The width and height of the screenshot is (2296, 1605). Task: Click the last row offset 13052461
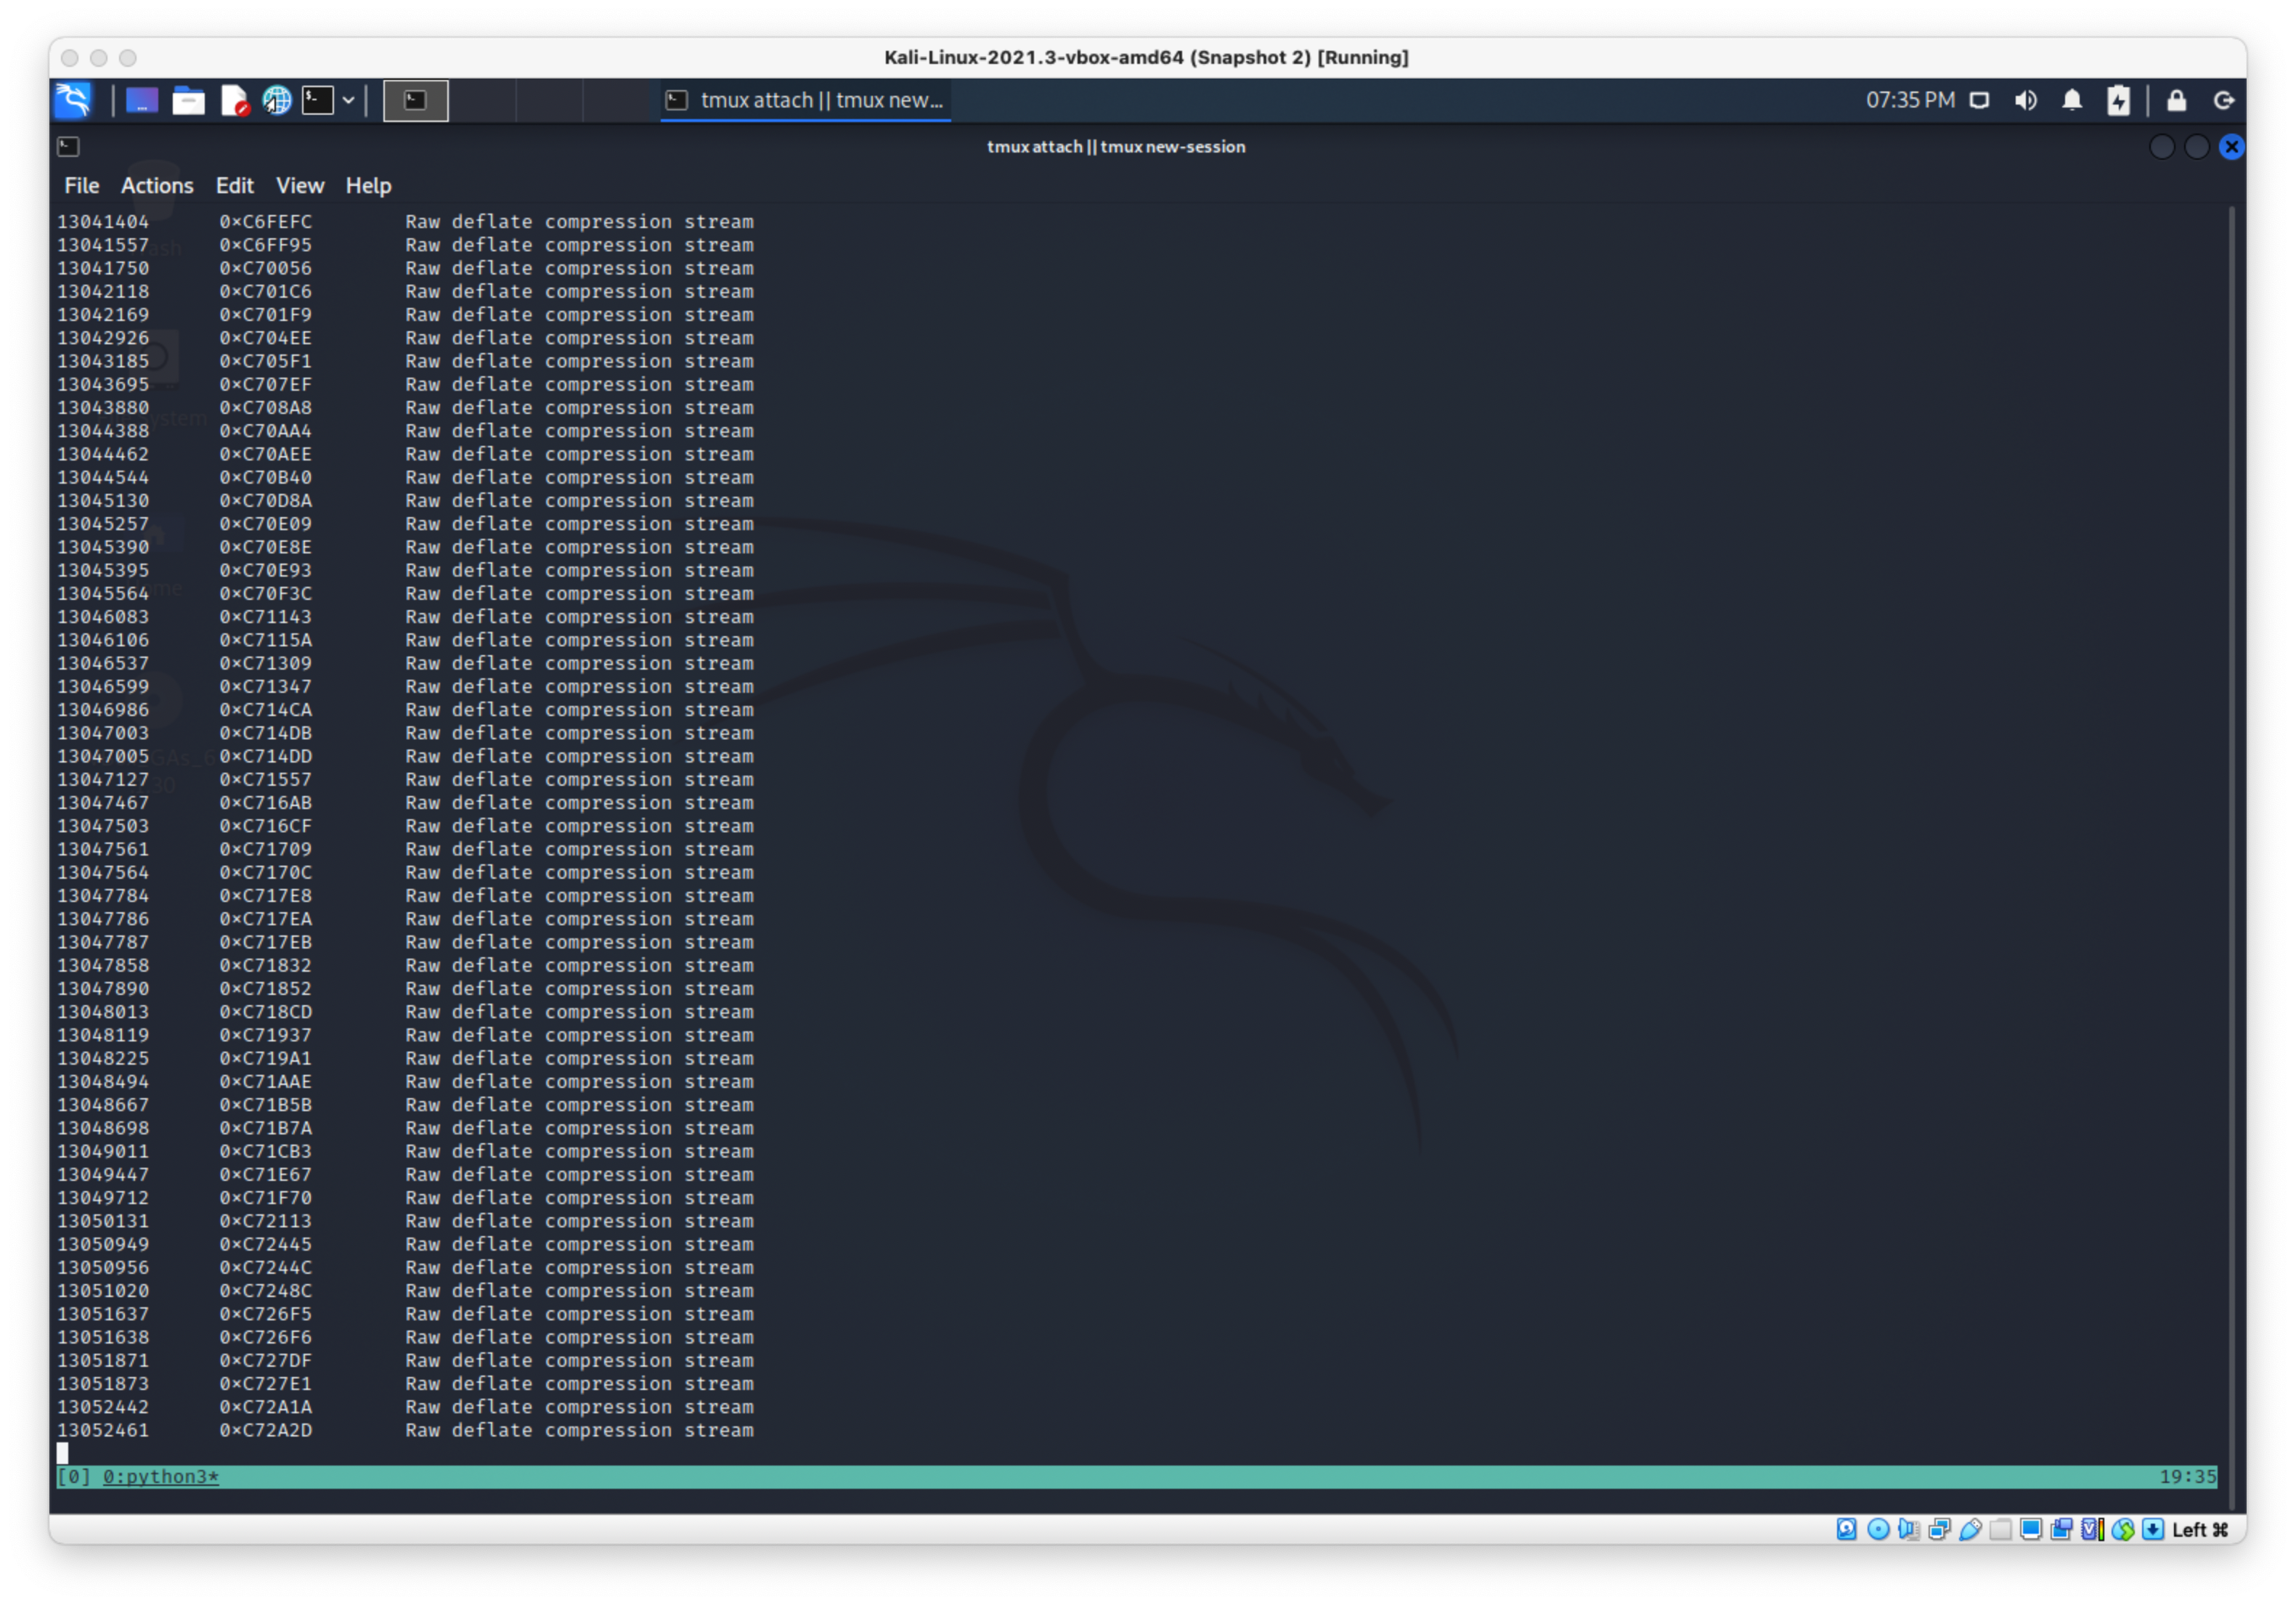(103, 1430)
